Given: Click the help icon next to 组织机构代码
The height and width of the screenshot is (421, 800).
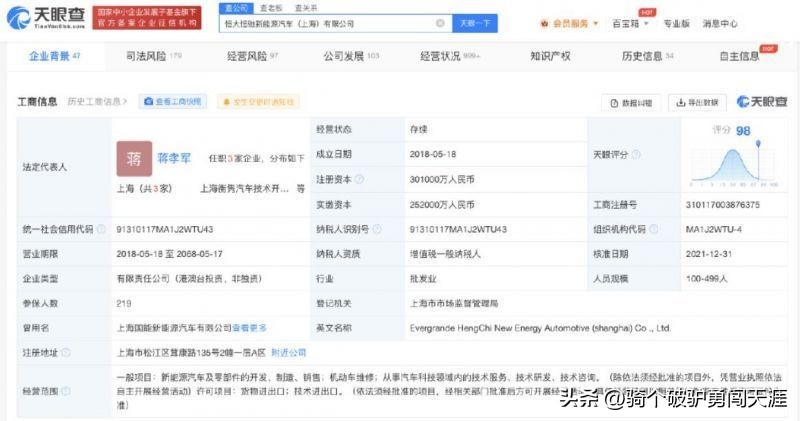Looking at the screenshot, I should (x=653, y=229).
